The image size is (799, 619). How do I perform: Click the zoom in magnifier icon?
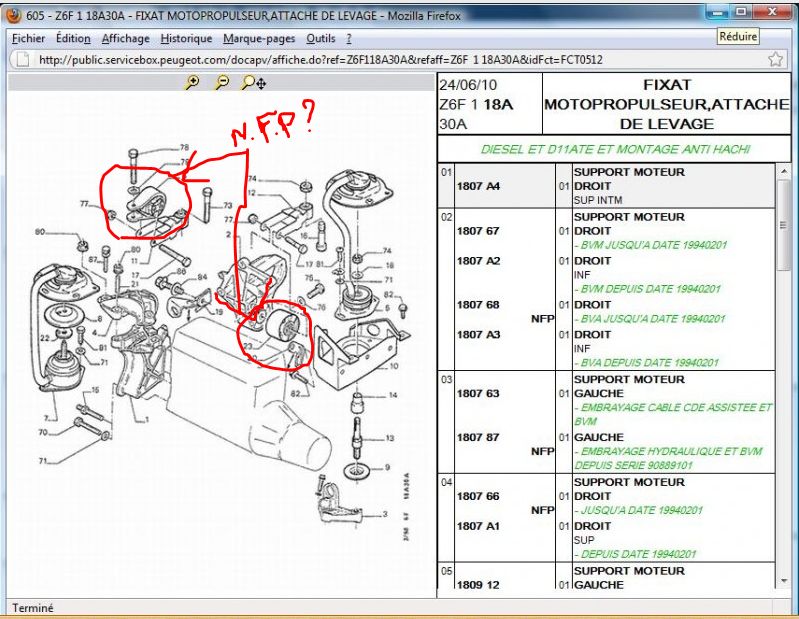point(192,82)
